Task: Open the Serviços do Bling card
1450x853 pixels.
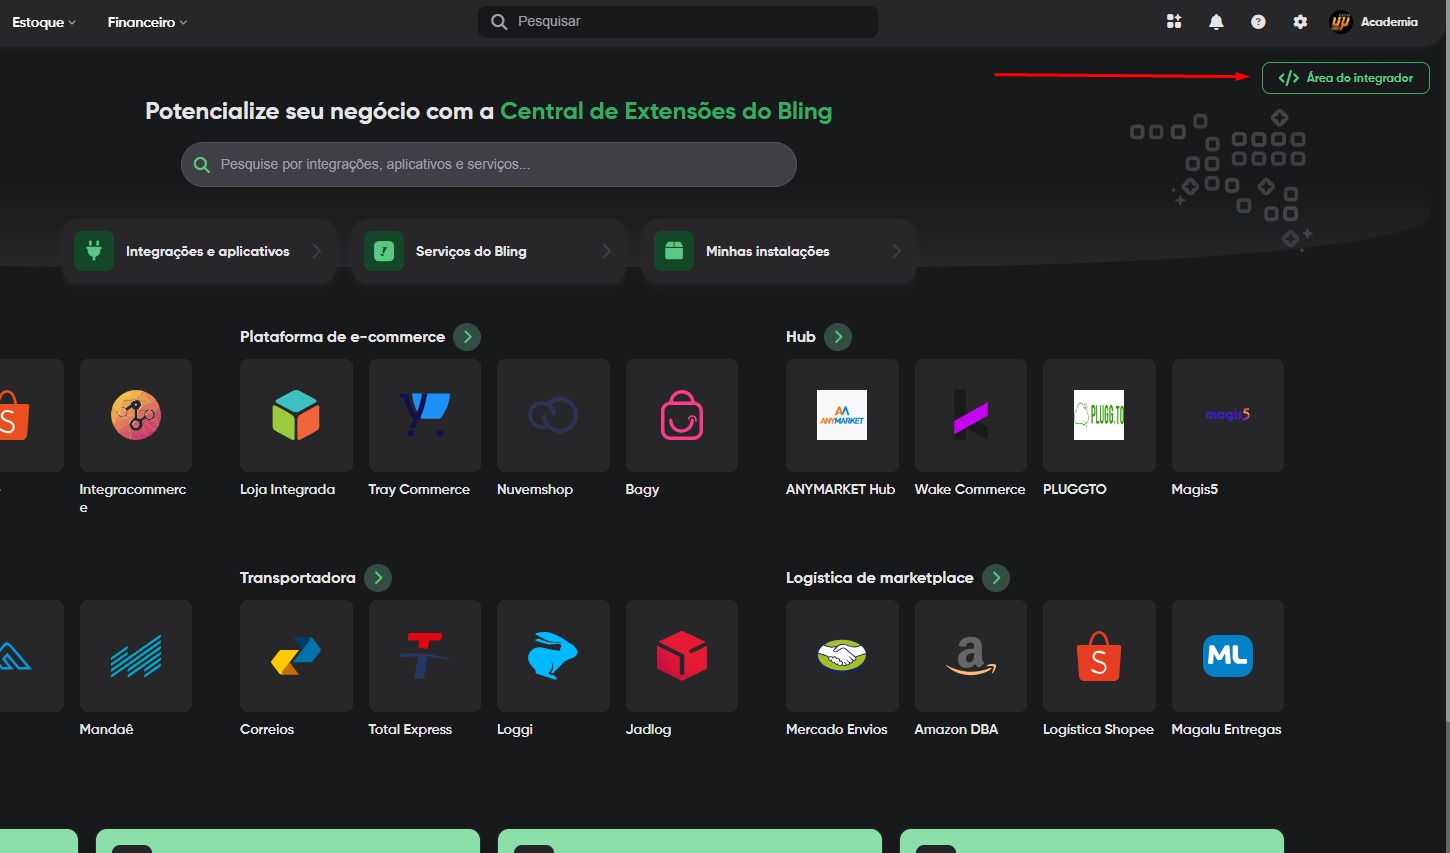Action: (x=488, y=252)
